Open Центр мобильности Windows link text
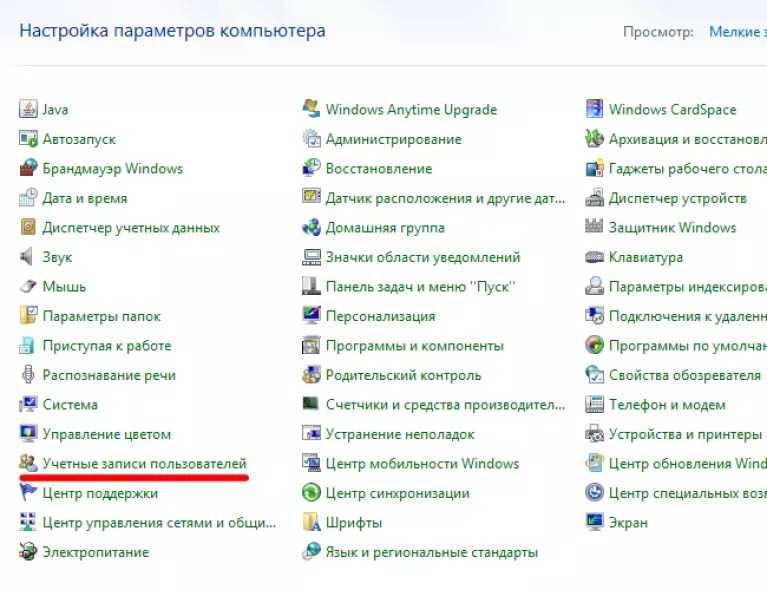767x590 pixels. coord(422,463)
